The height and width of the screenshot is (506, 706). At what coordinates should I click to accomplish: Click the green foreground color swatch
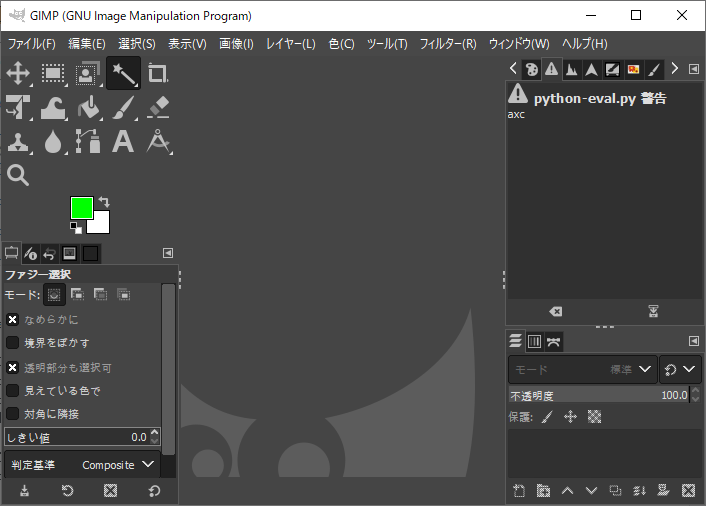click(x=82, y=208)
